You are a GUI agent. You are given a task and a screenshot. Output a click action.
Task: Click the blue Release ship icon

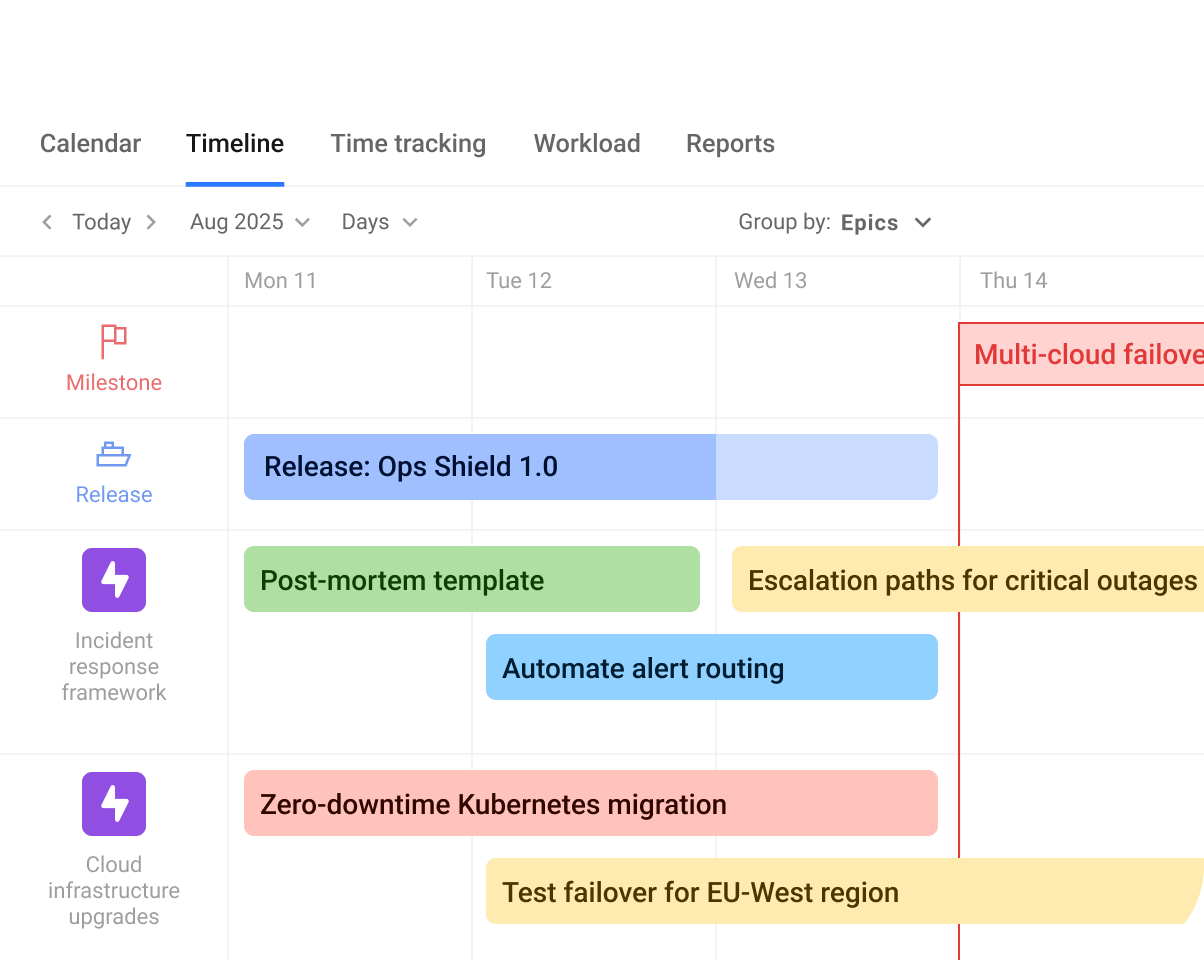[113, 454]
